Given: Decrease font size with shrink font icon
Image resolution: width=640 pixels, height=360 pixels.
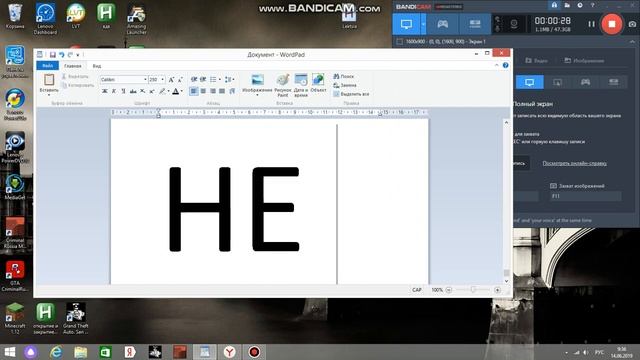Looking at the screenshot, I should click(180, 80).
